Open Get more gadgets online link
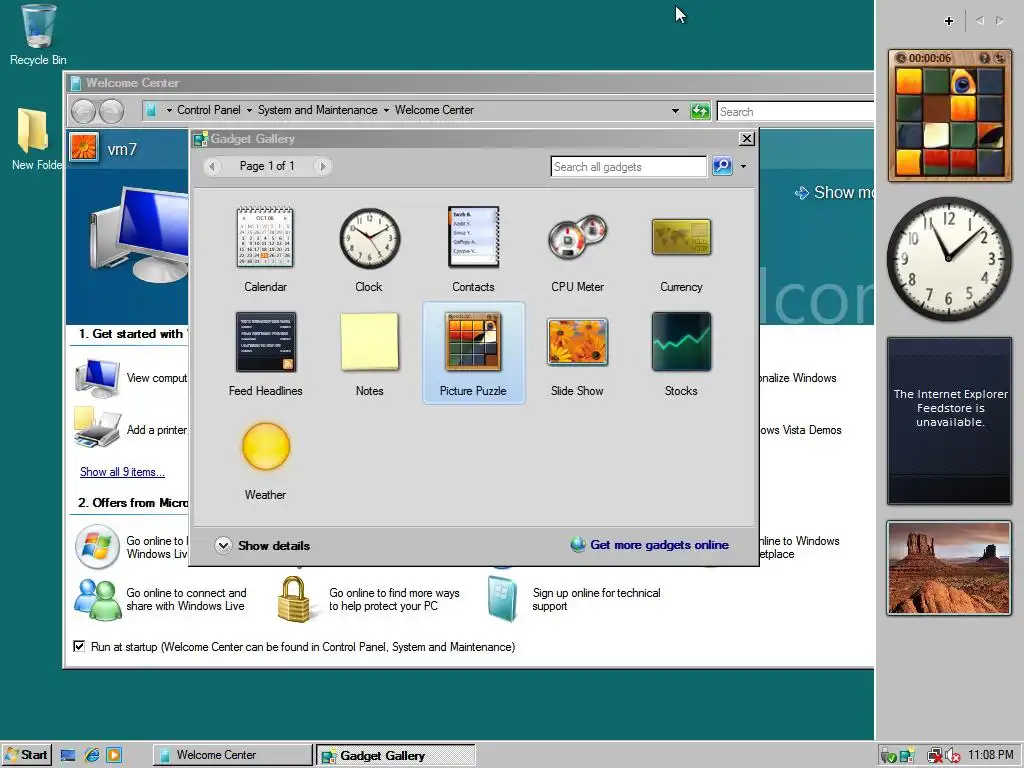 tap(650, 545)
